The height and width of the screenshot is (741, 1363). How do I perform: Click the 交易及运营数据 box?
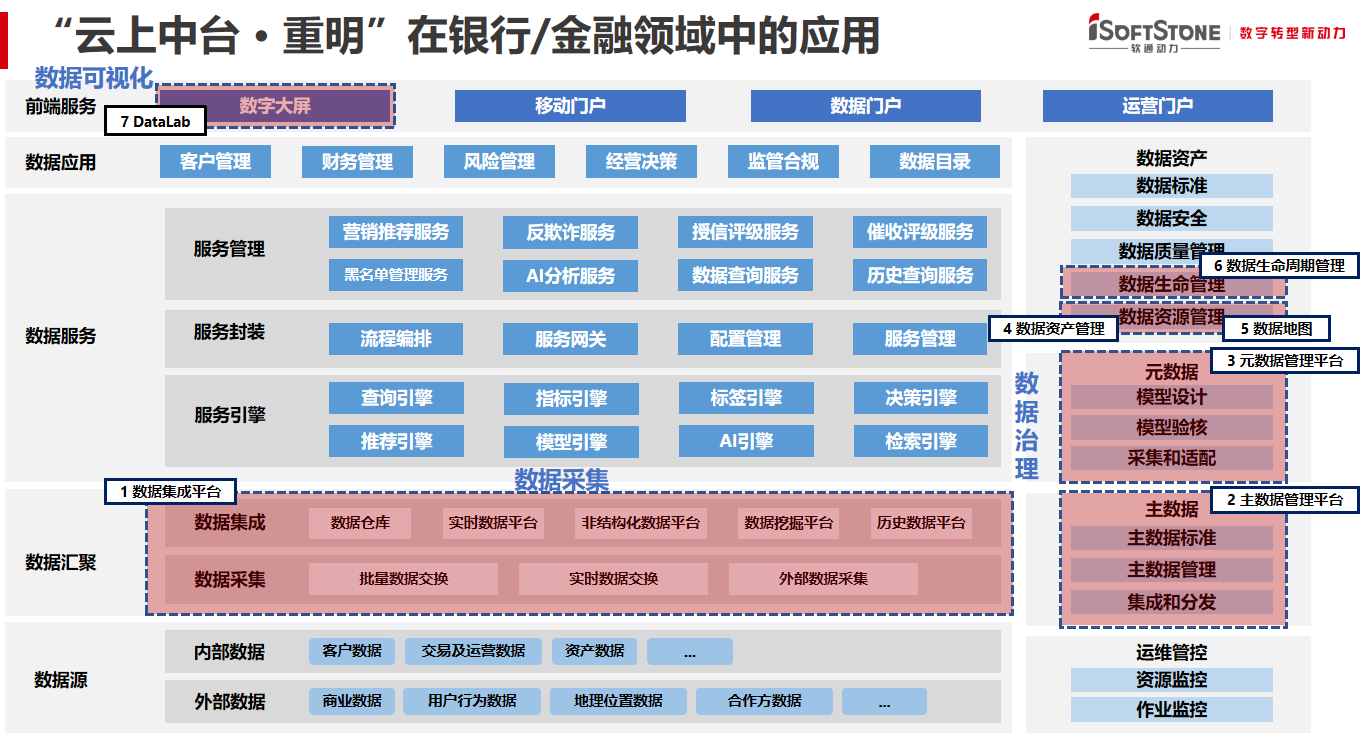point(473,651)
